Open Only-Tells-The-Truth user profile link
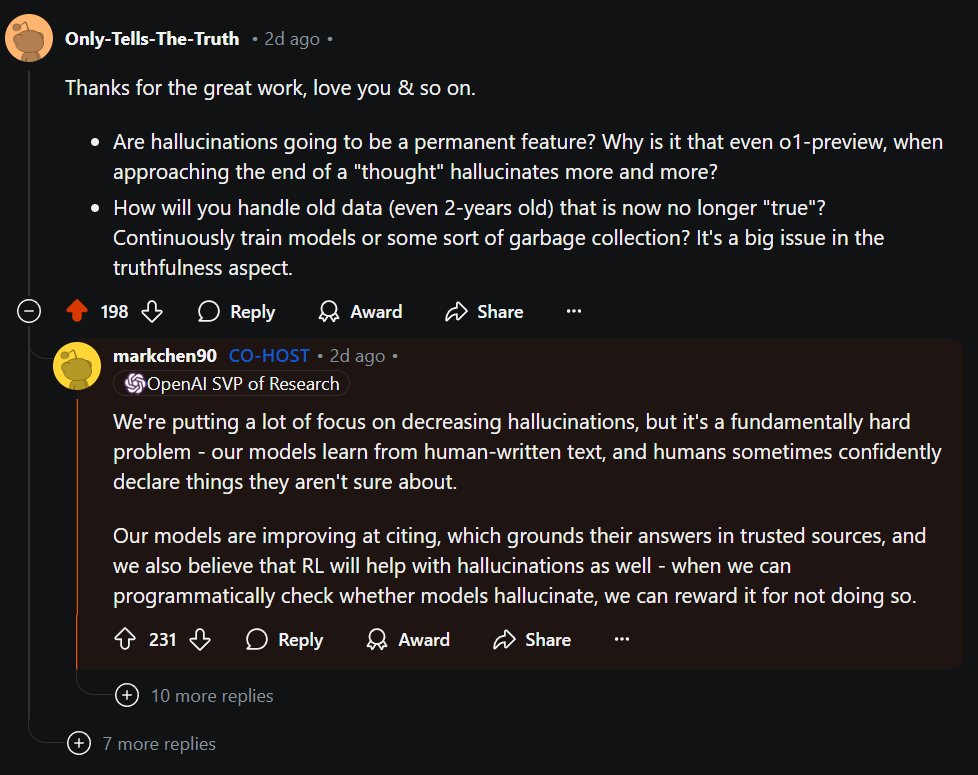 (152, 39)
